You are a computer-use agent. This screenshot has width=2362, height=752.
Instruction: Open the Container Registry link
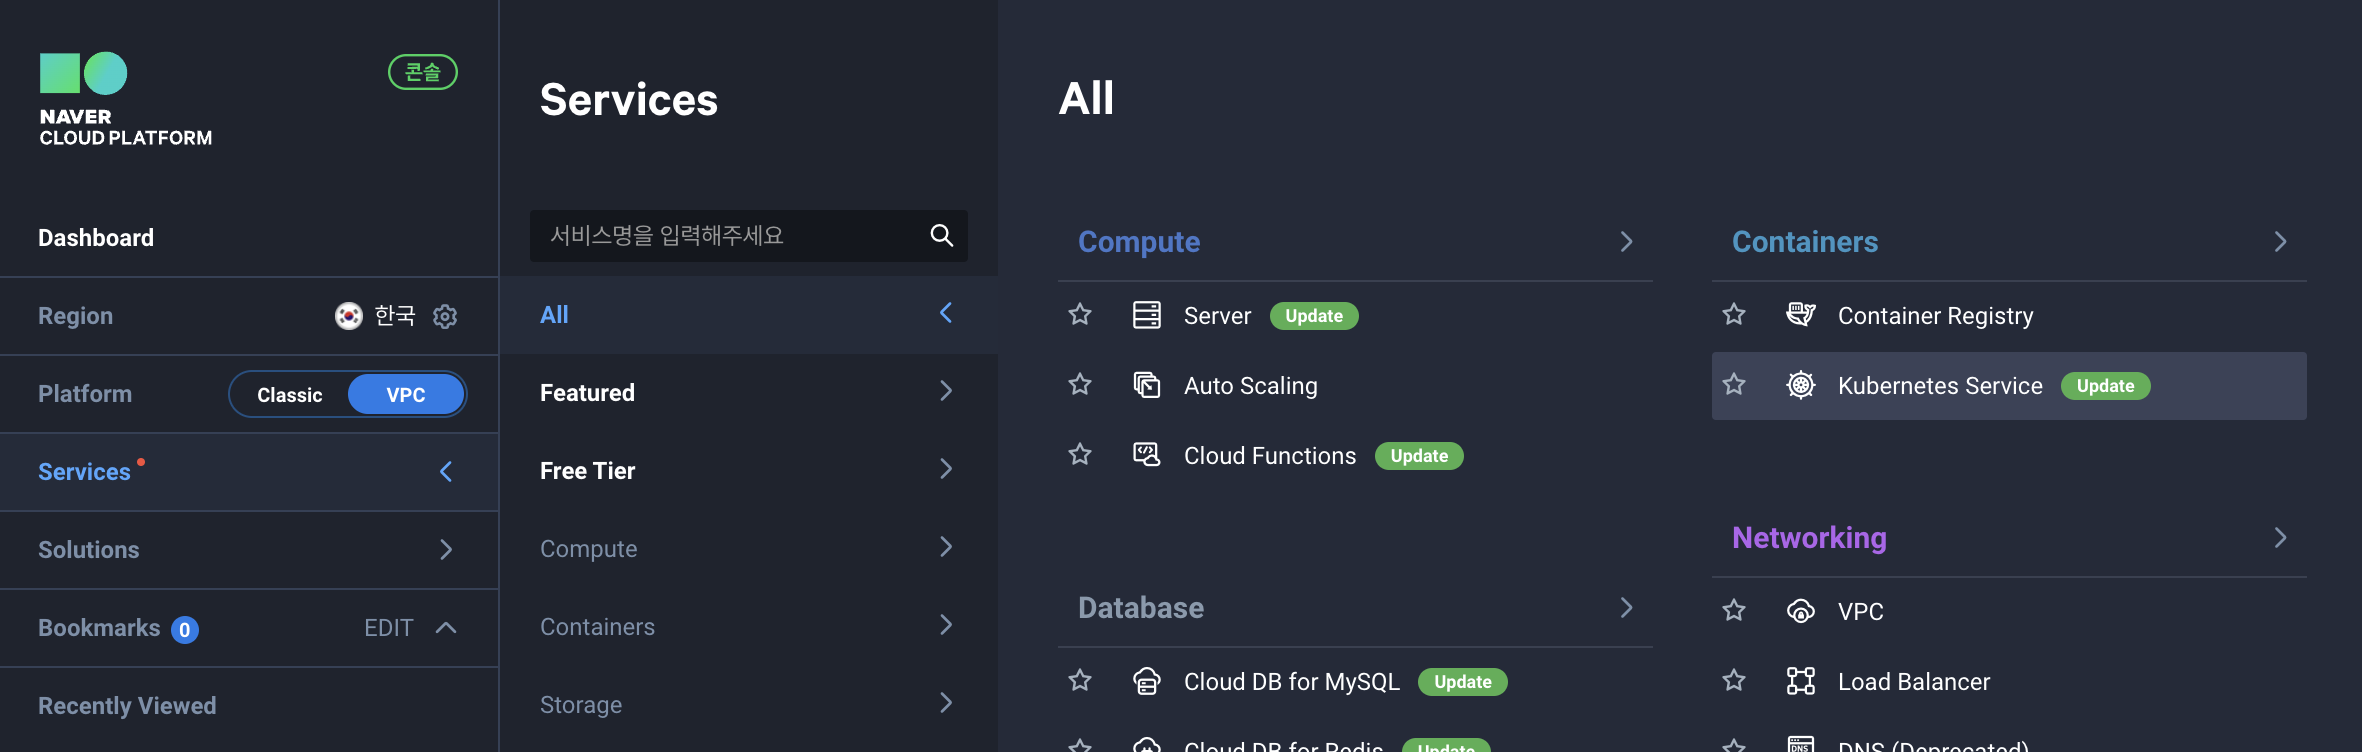1935,316
